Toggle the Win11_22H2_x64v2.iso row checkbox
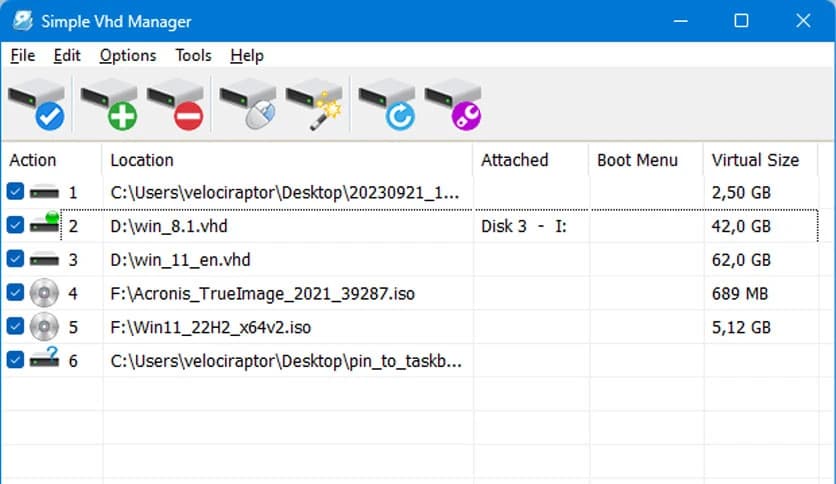The width and height of the screenshot is (836, 484). pos(15,326)
